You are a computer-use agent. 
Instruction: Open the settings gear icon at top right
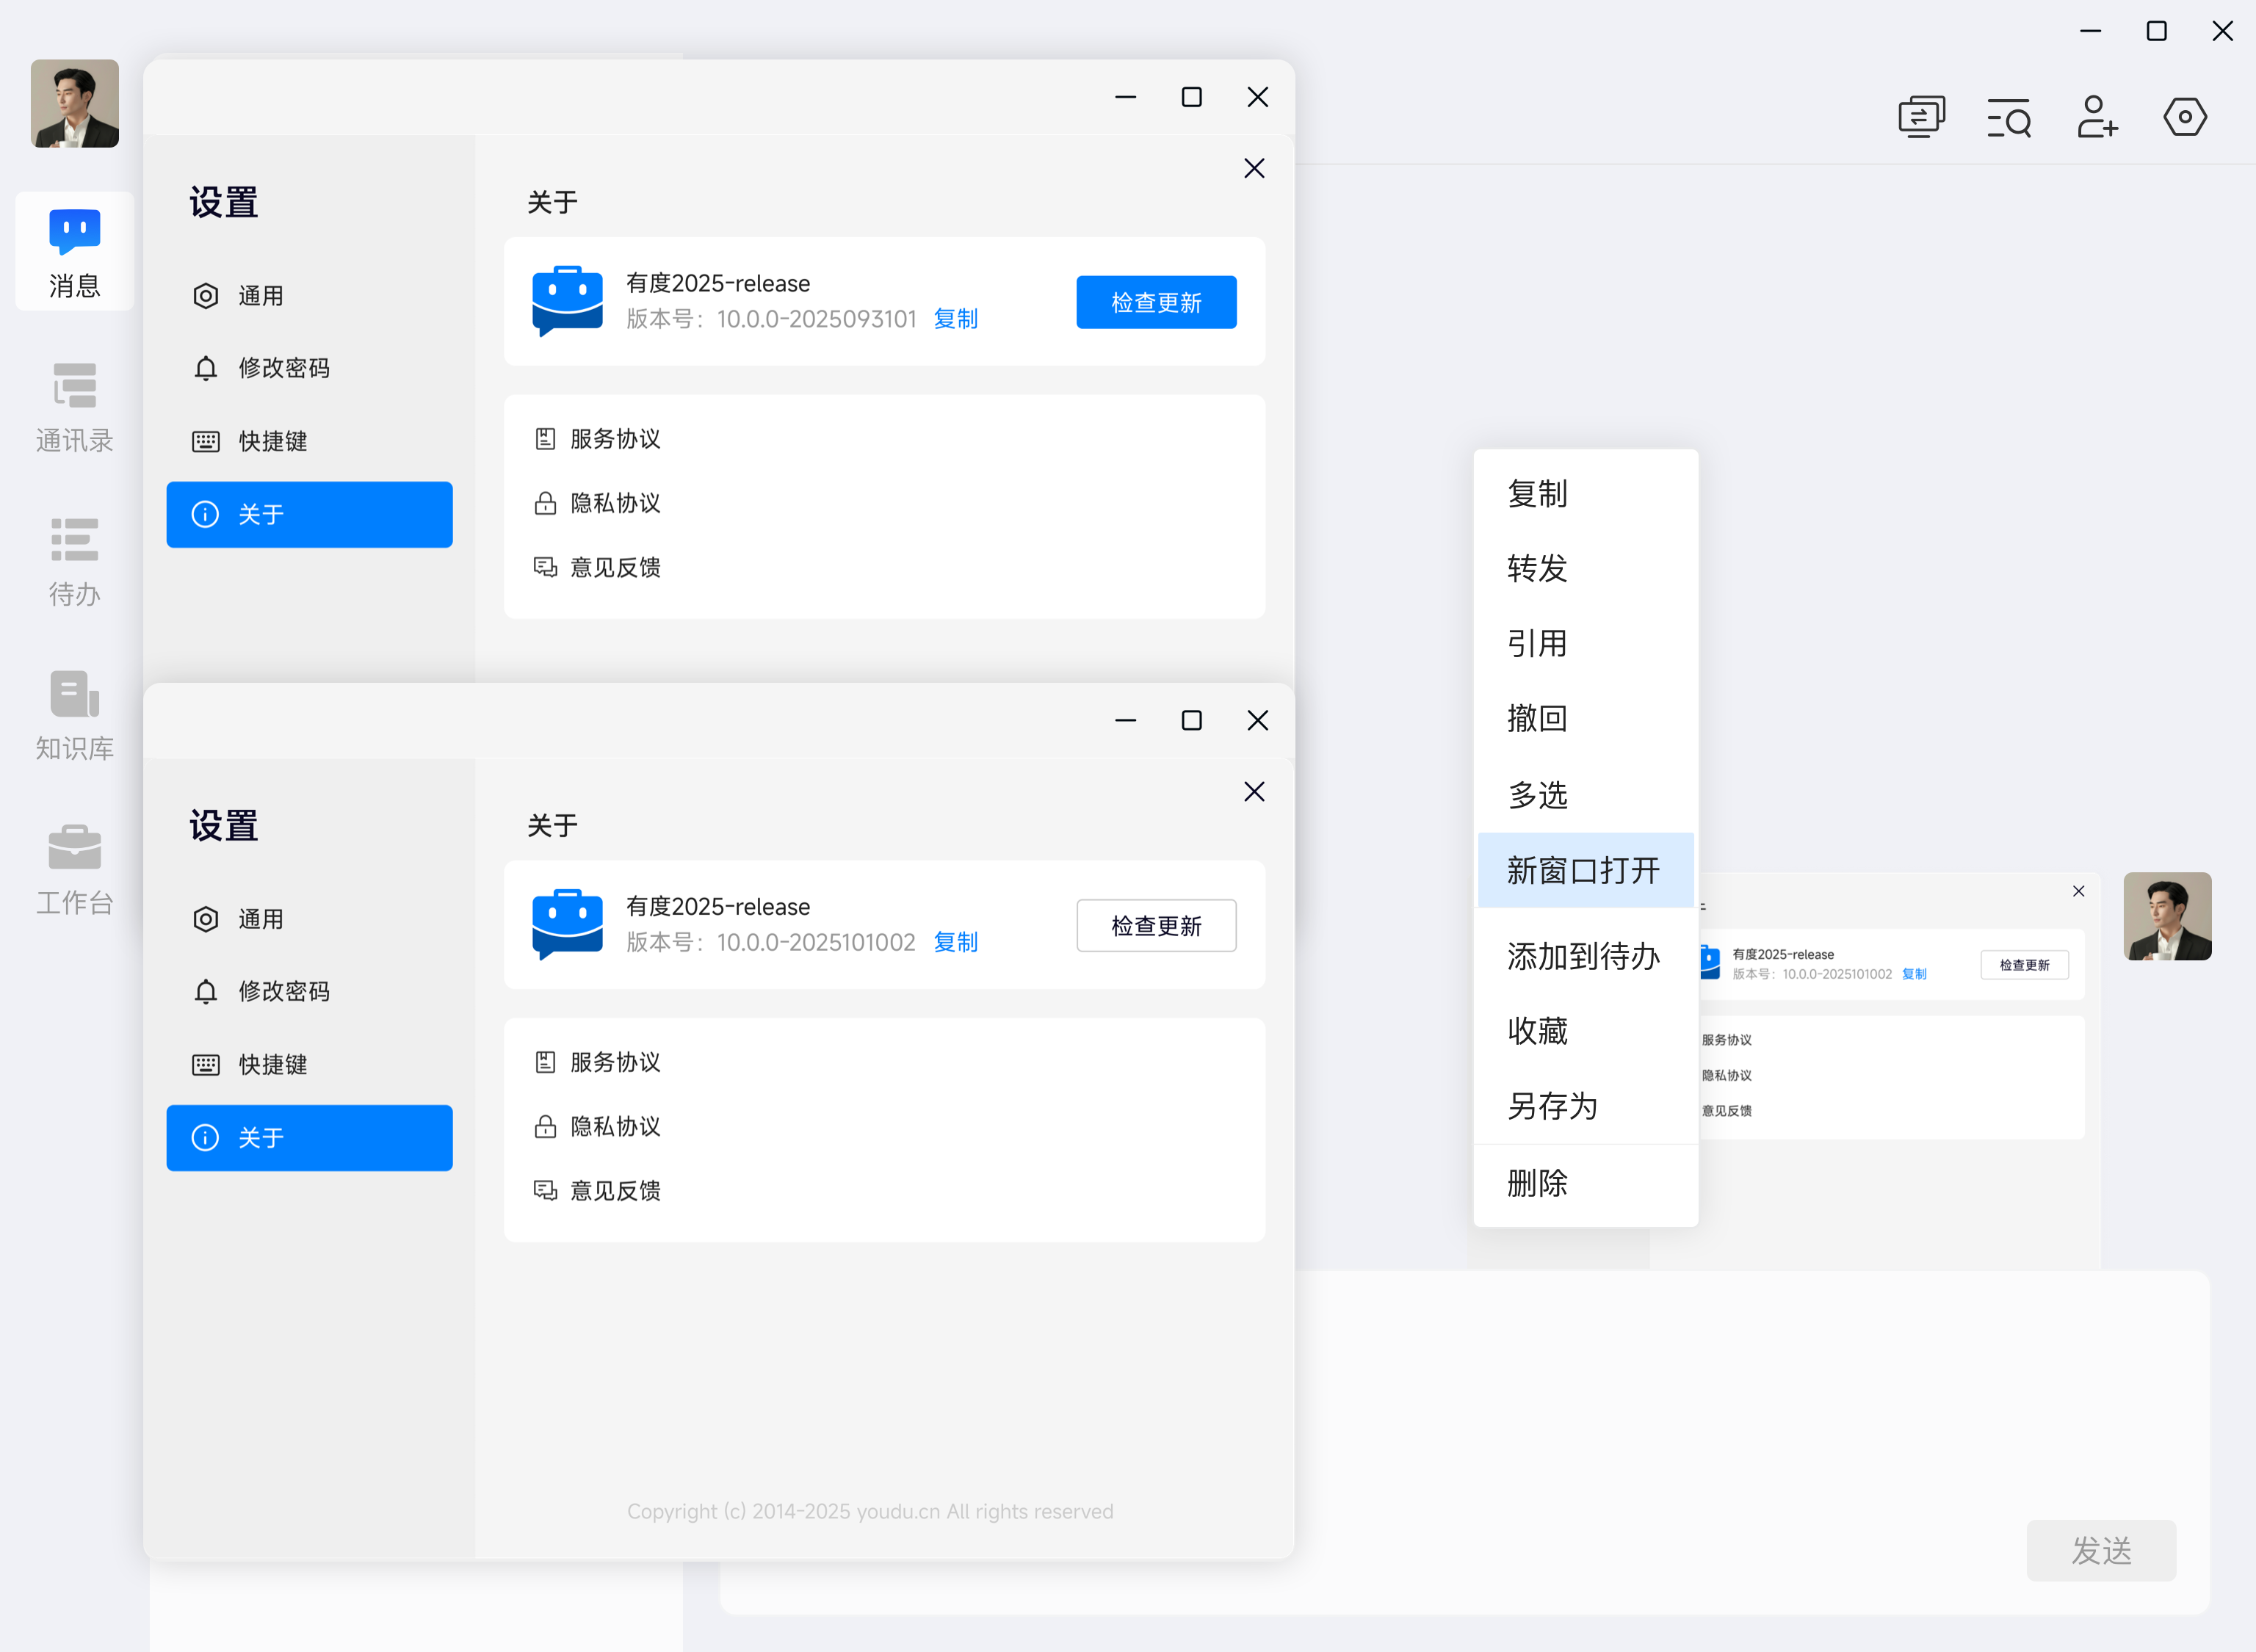[x=2184, y=117]
